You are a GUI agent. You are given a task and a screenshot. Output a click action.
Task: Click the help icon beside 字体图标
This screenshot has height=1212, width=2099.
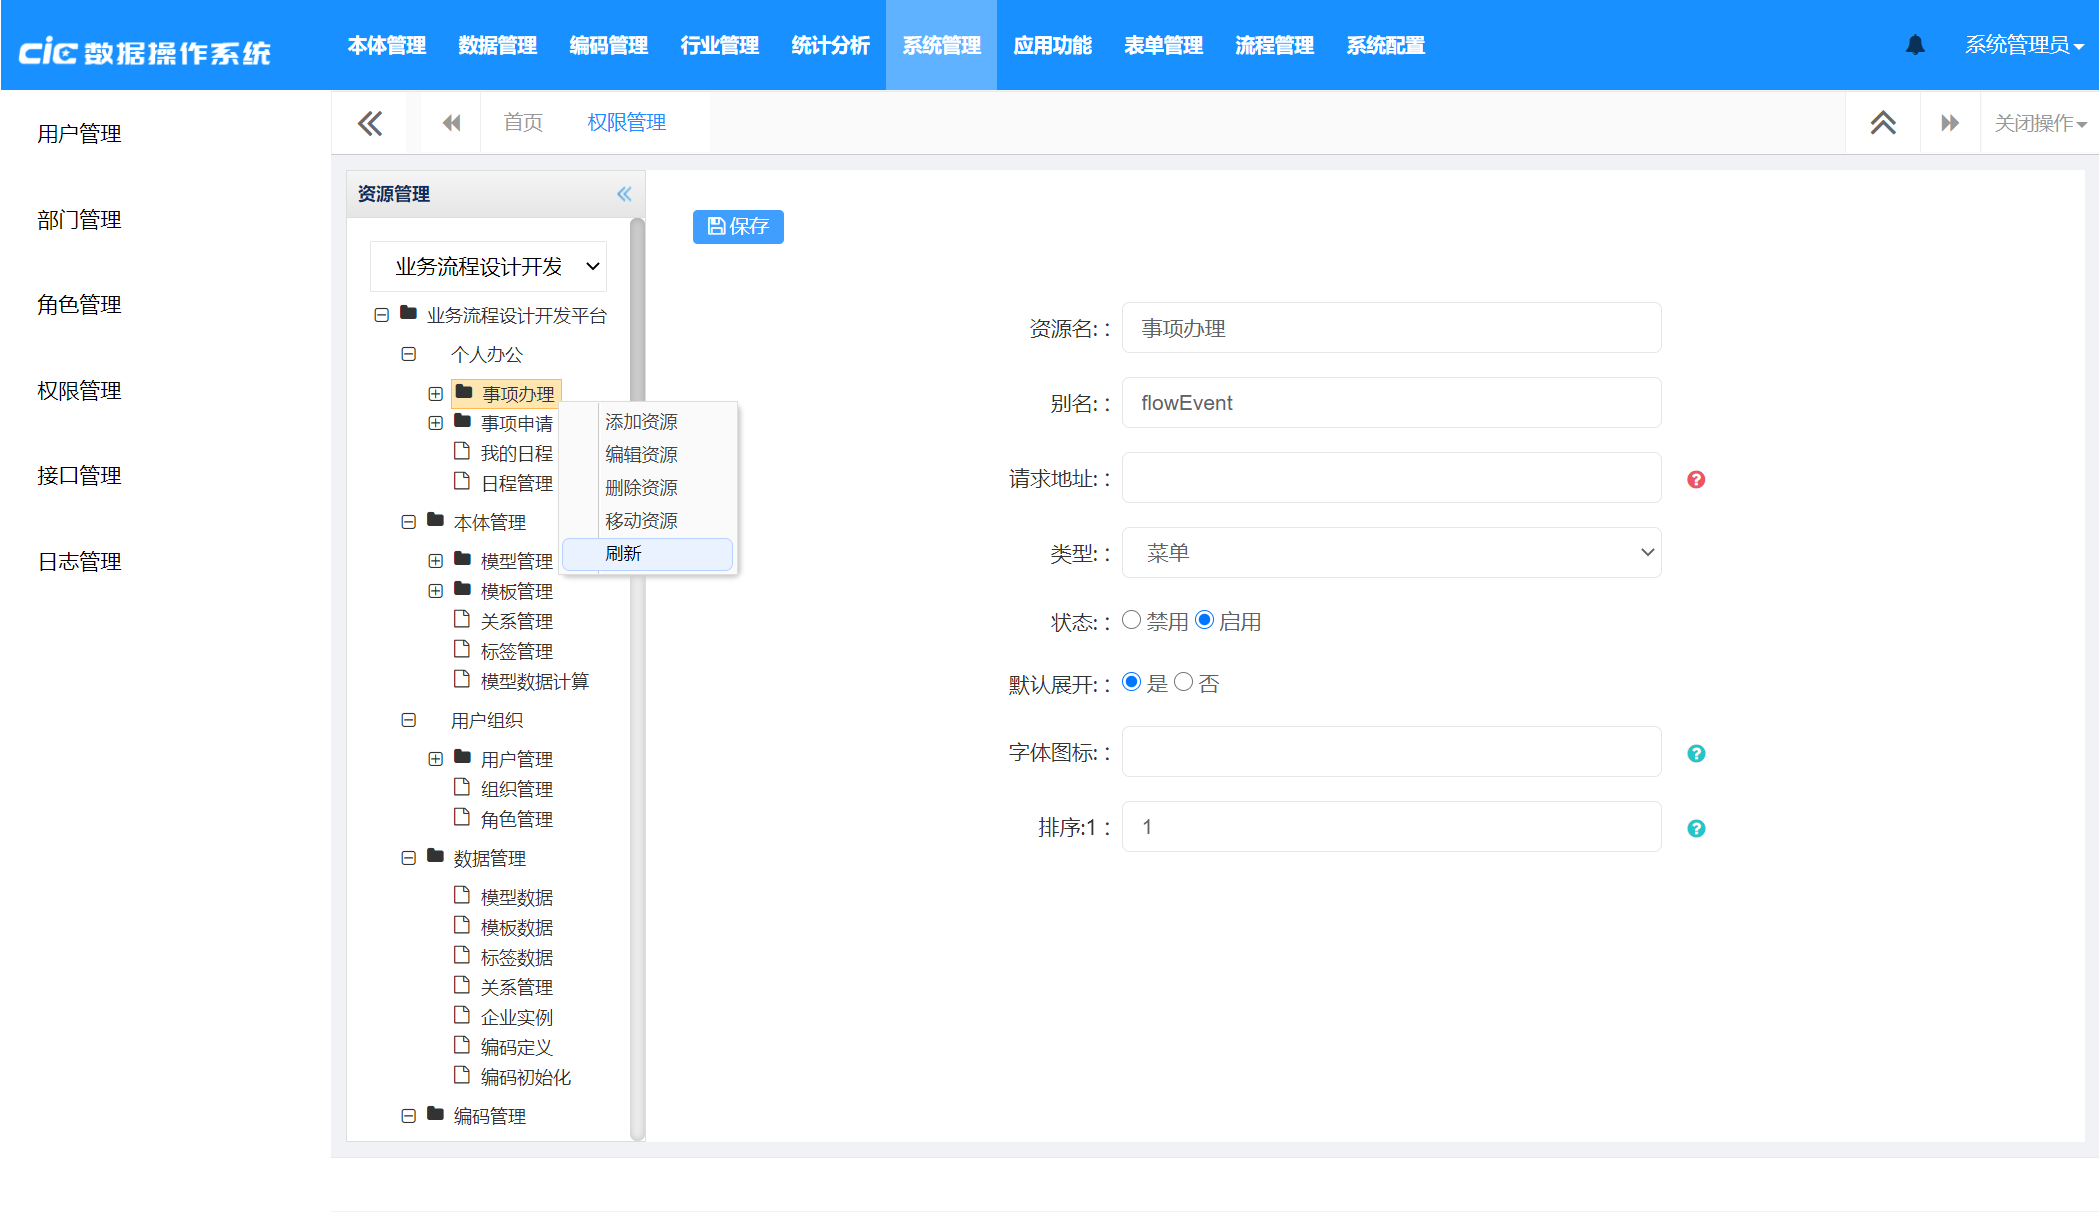click(1696, 754)
